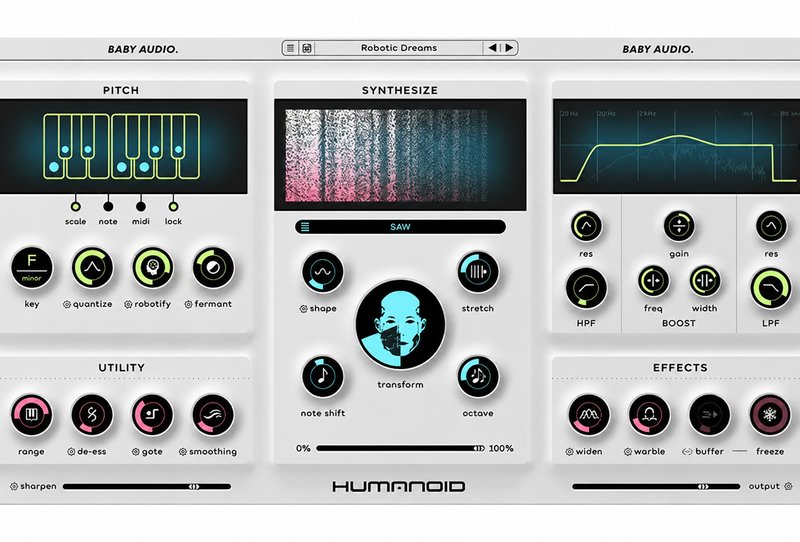Click the warble knob

click(649, 415)
